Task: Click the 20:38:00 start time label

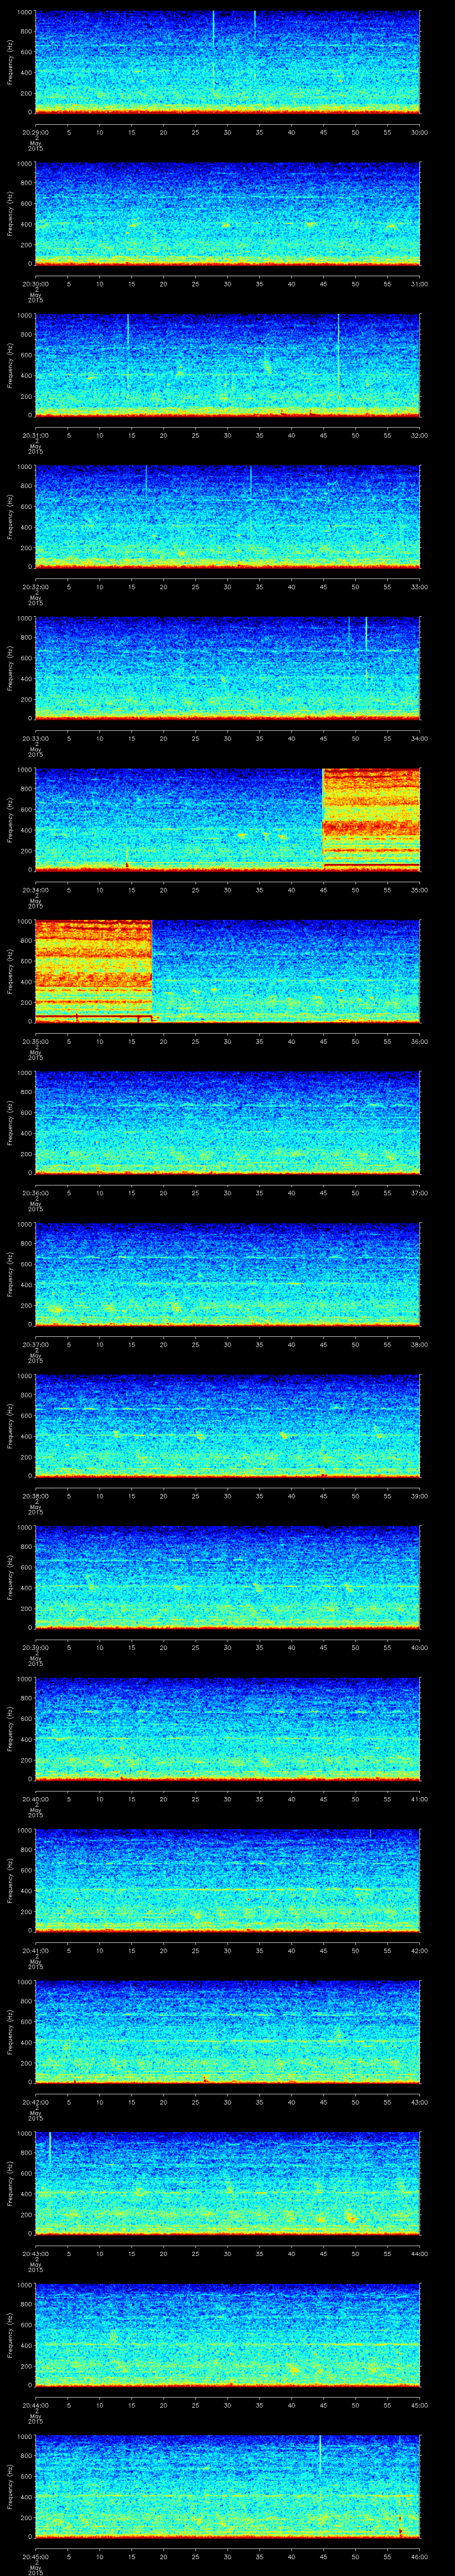Action: click(x=35, y=1496)
